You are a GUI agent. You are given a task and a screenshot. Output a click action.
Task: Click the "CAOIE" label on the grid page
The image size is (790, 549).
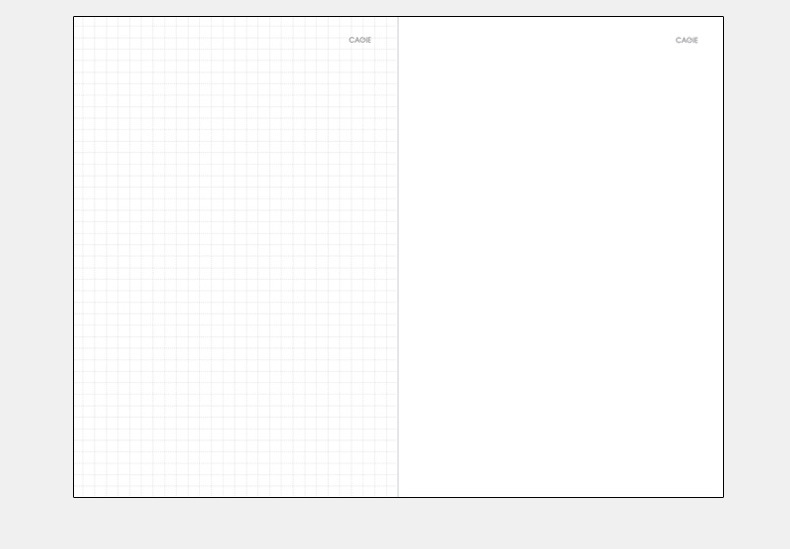(360, 40)
